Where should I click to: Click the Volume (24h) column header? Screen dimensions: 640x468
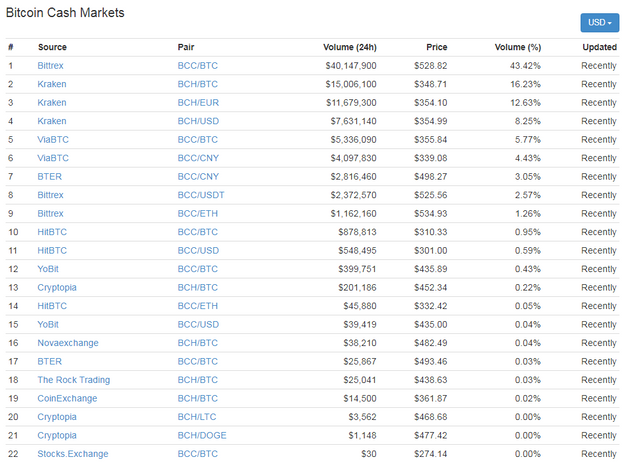click(x=350, y=47)
